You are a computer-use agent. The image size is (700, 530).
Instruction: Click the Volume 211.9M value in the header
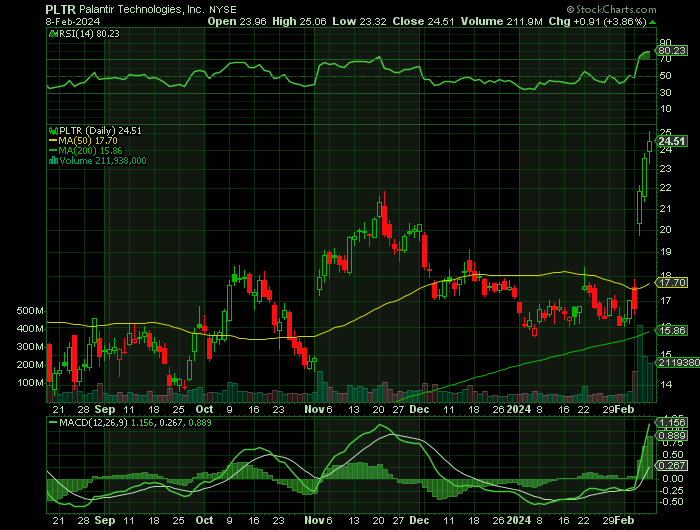coord(501,21)
